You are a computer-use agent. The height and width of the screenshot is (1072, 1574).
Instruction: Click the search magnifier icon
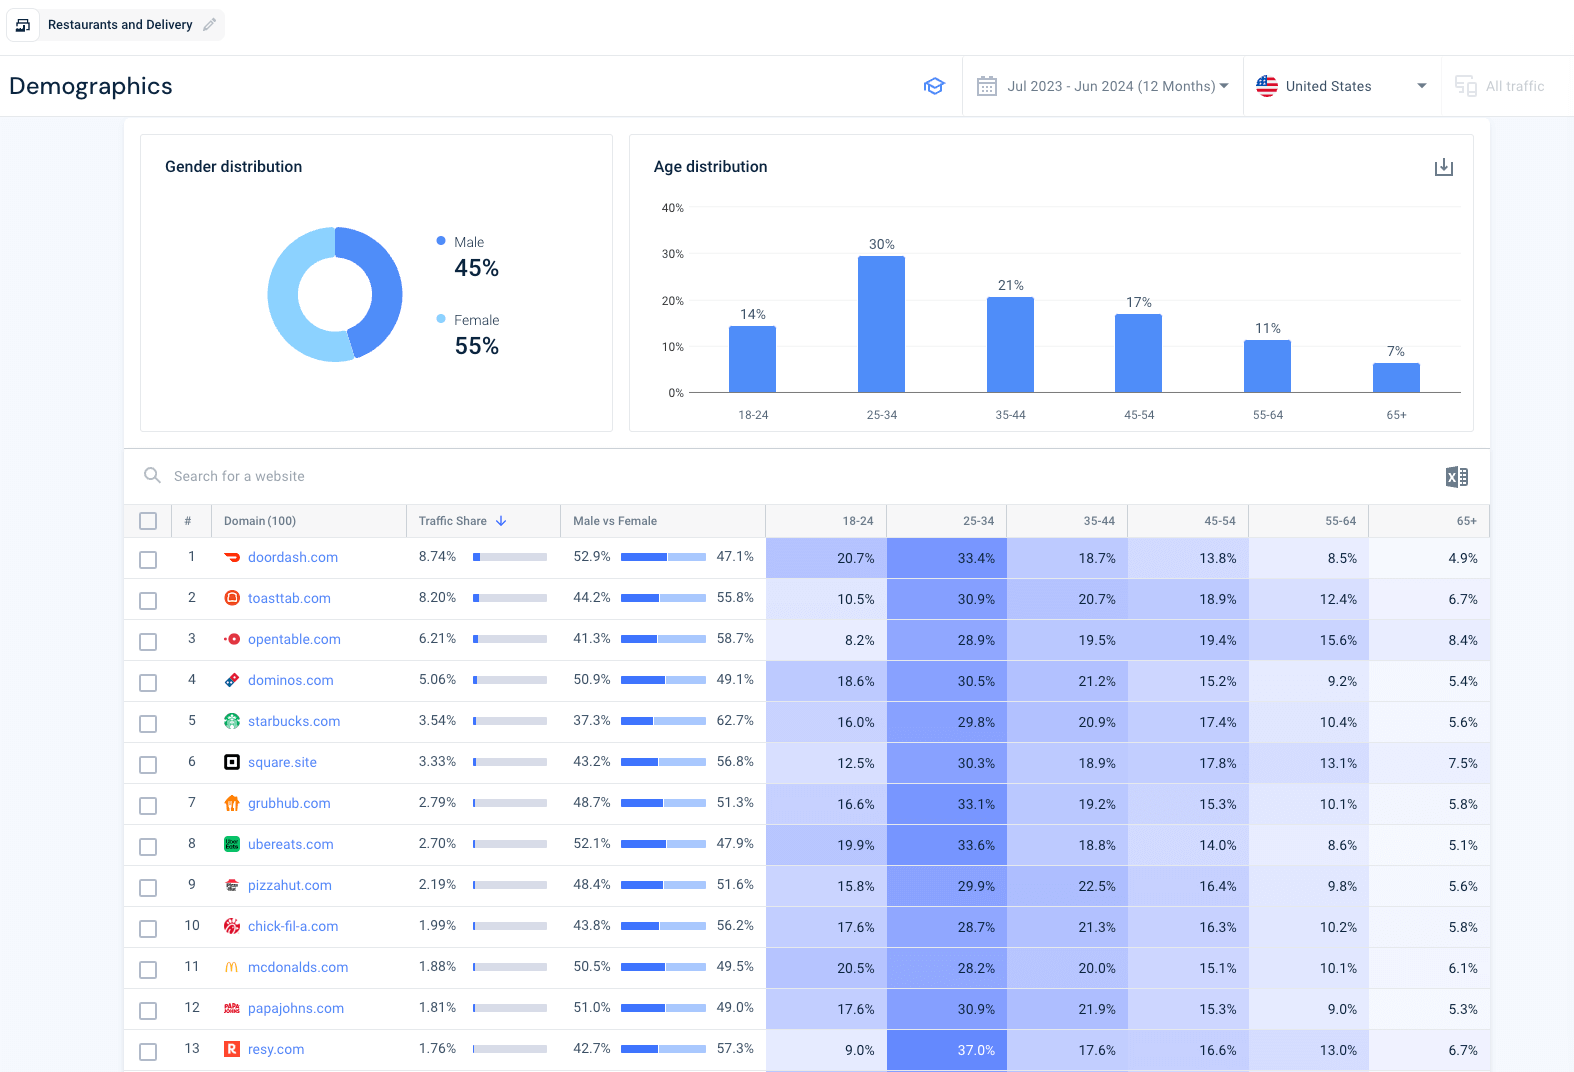(x=152, y=475)
